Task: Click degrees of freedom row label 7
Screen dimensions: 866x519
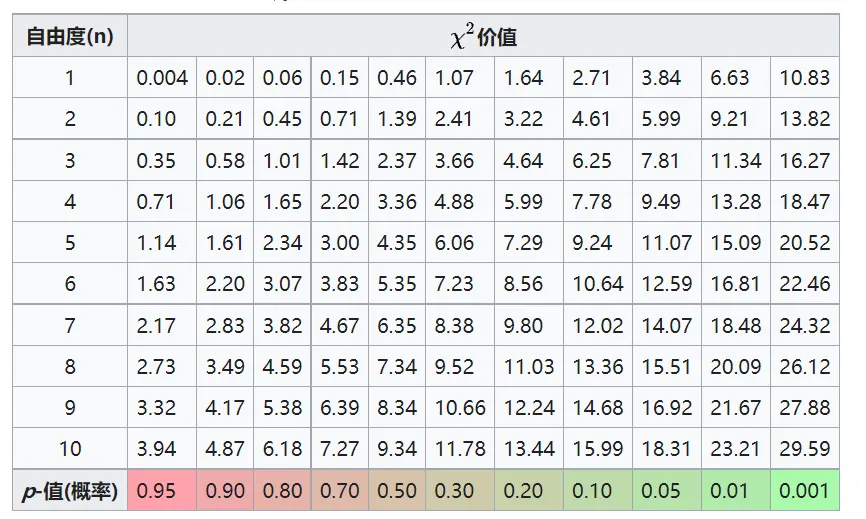Action: pos(70,325)
